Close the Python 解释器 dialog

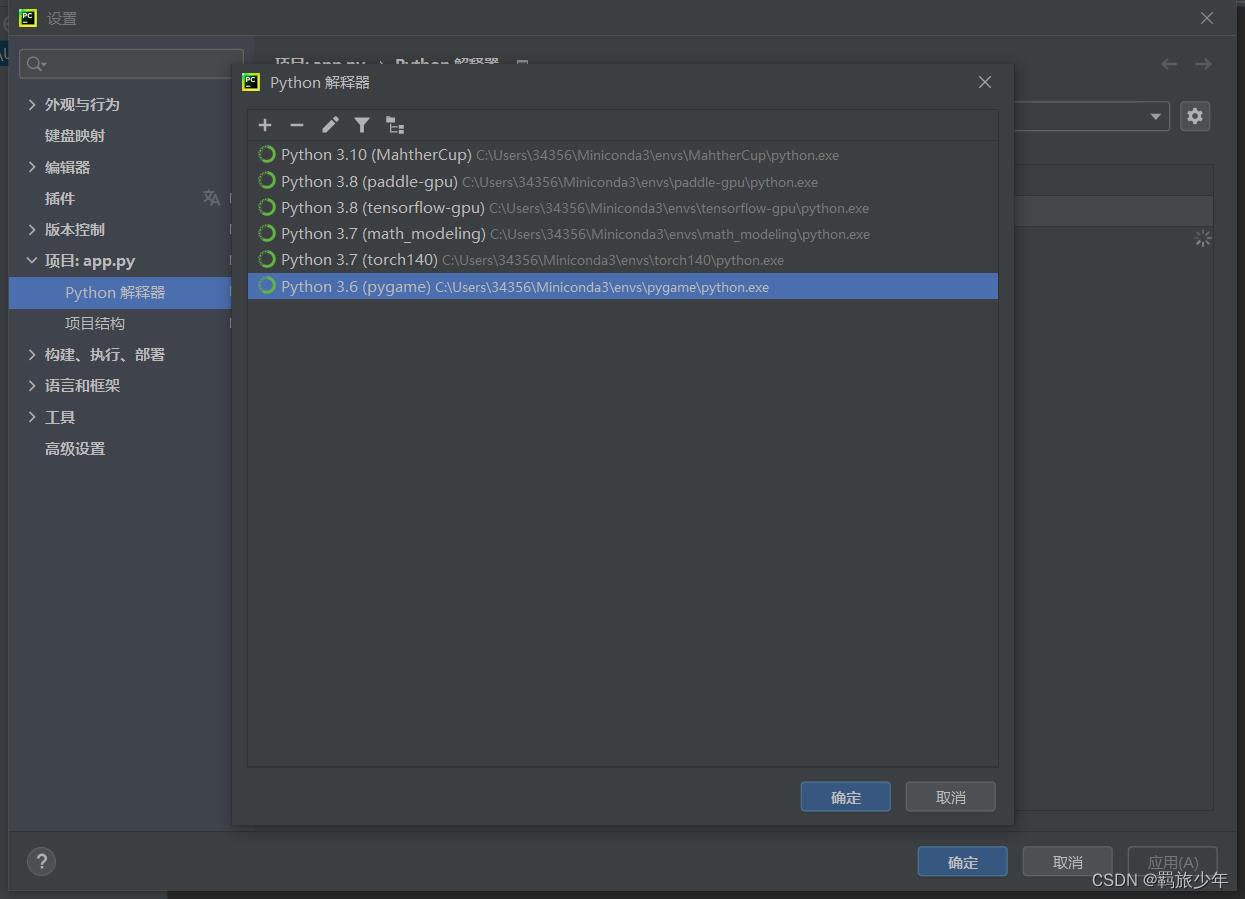click(985, 82)
